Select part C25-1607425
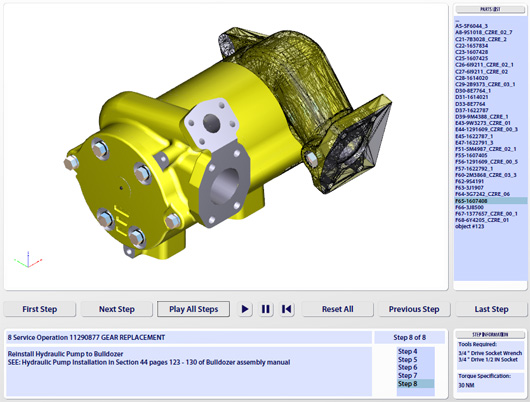530x402 pixels. (x=471, y=58)
